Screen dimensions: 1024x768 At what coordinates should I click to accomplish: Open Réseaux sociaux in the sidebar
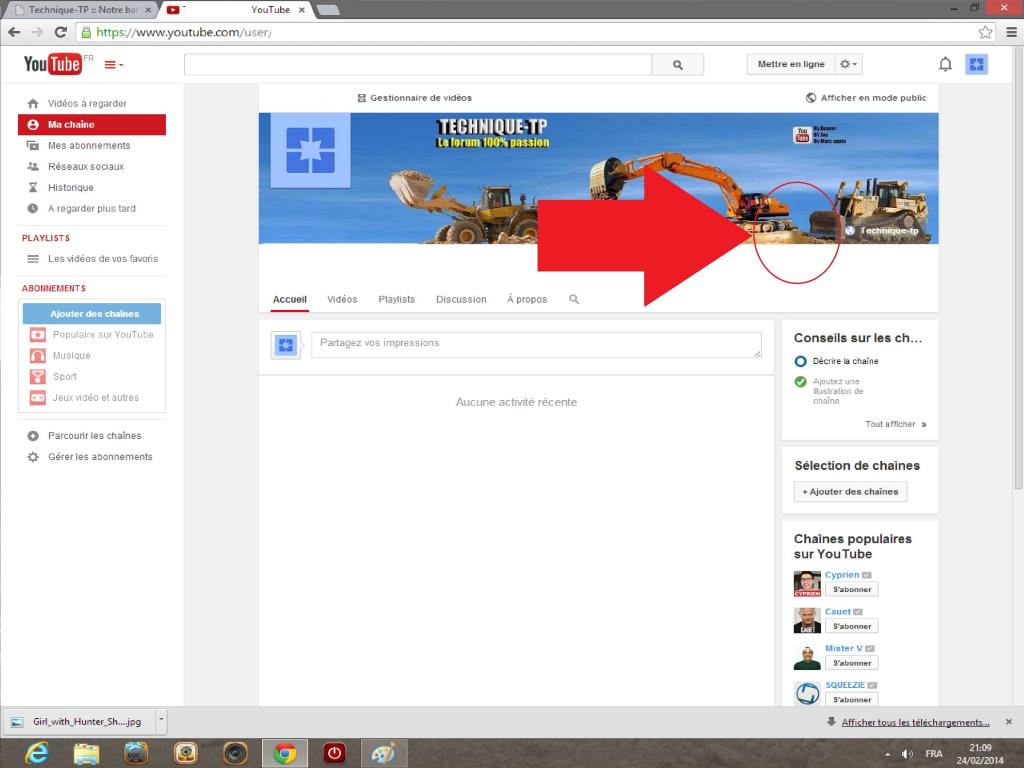click(x=86, y=167)
